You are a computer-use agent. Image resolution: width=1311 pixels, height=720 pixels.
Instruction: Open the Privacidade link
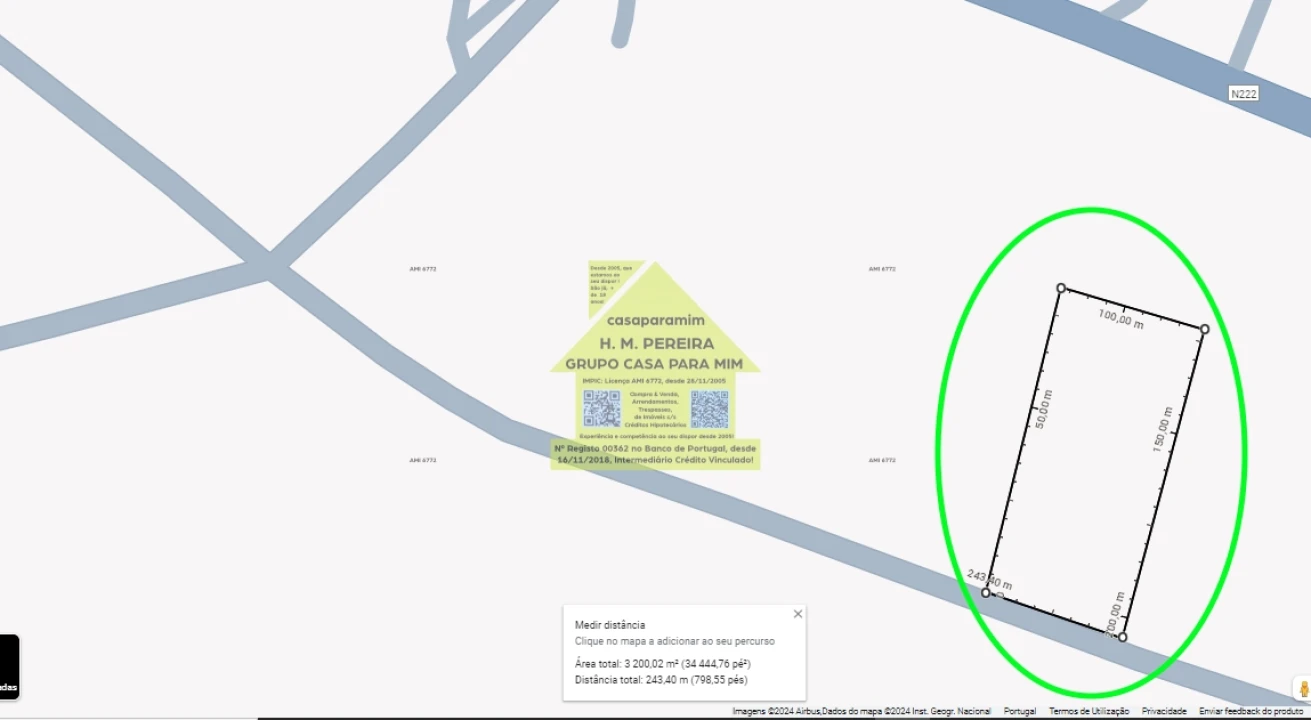[x=1164, y=711]
